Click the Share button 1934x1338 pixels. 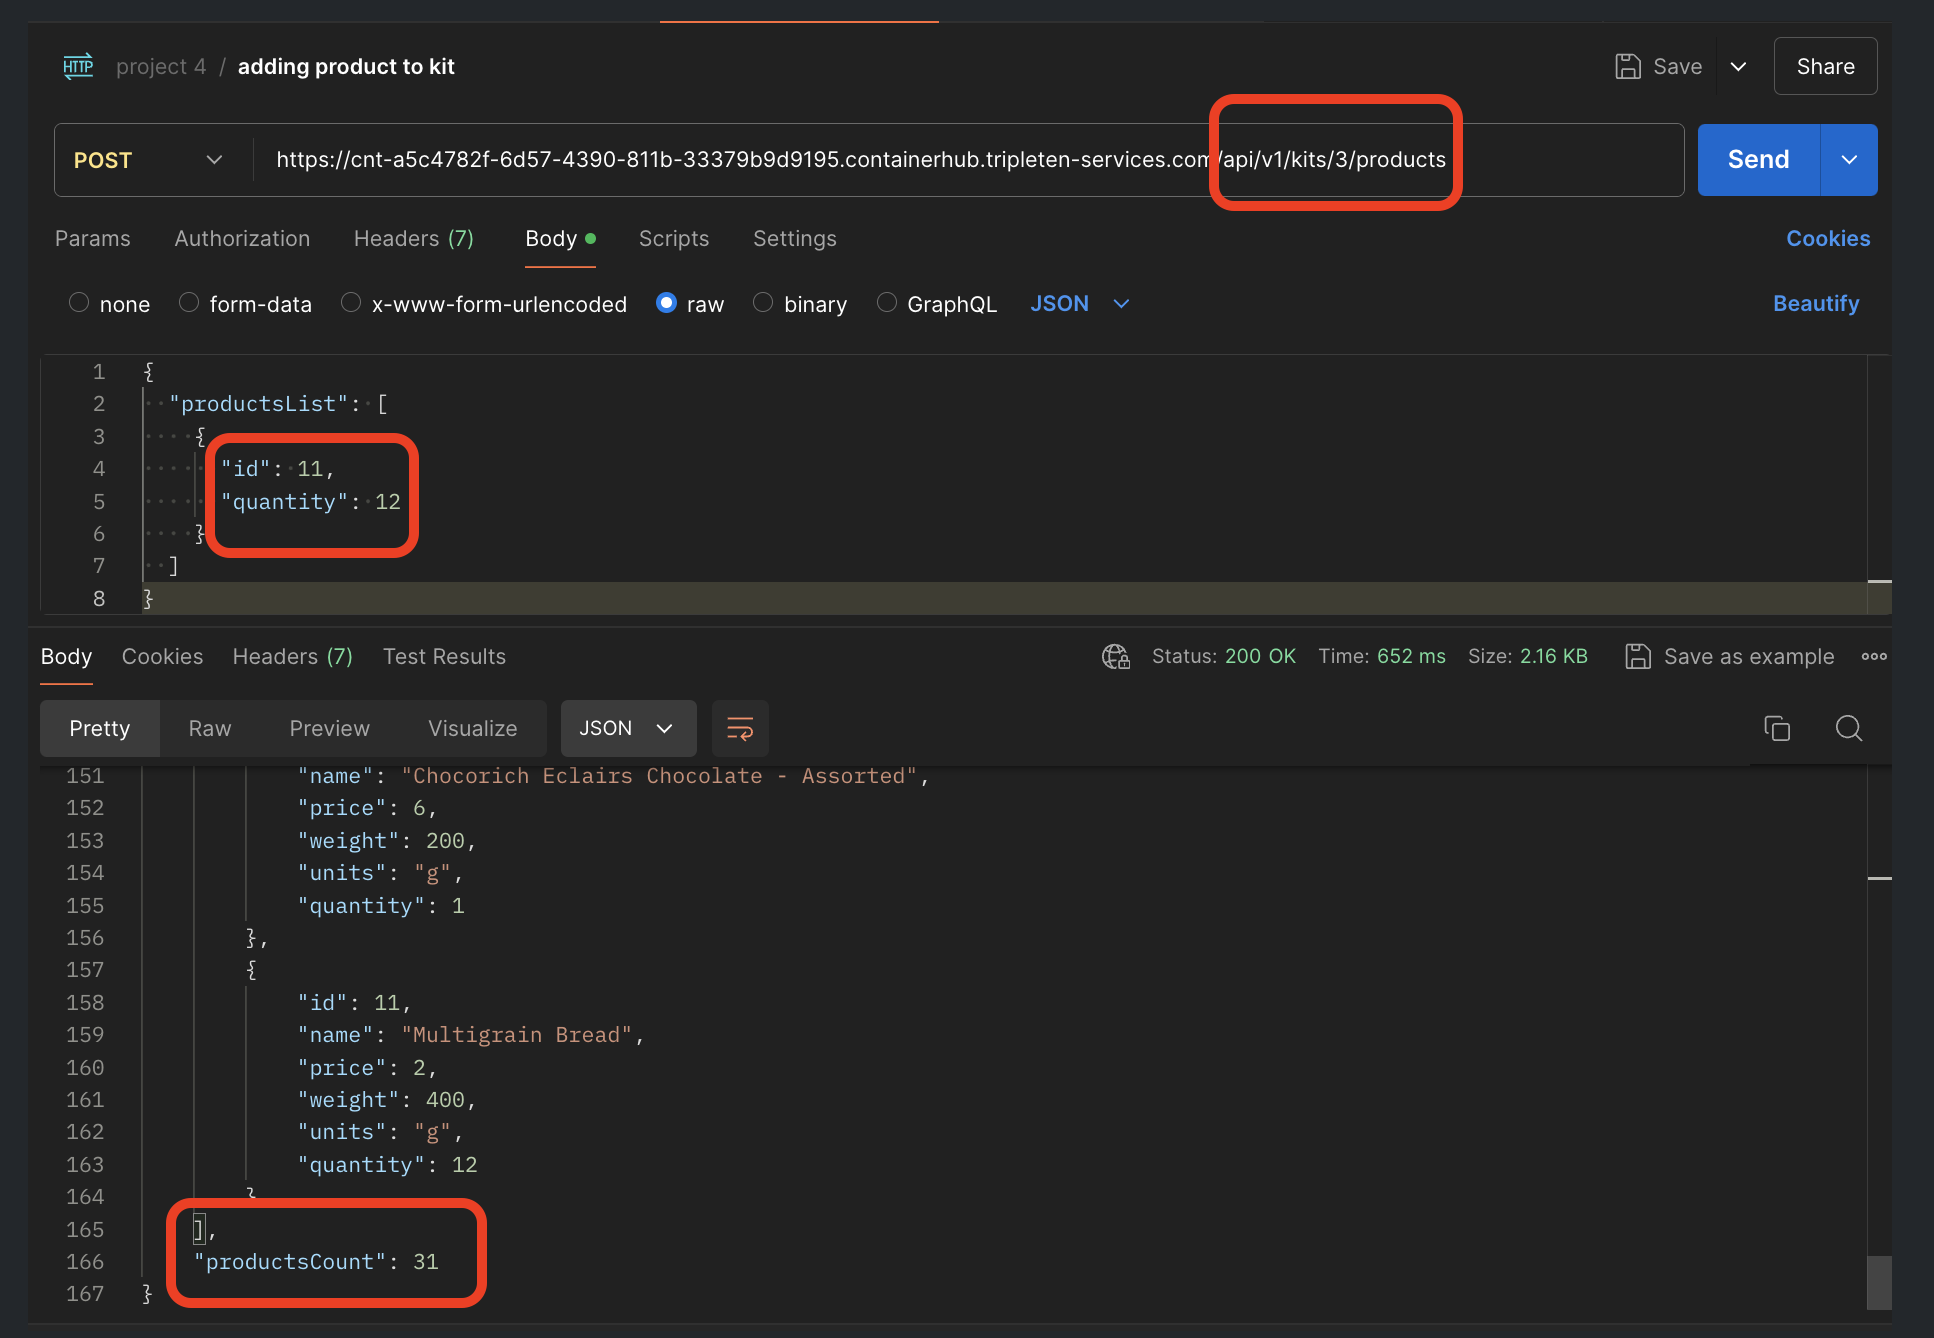[1825, 66]
